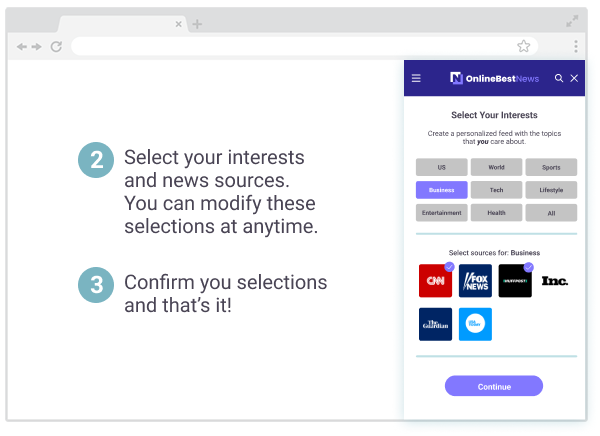This screenshot has width=600, height=436.
Task: Toggle the Fox News source
Action: [475, 281]
